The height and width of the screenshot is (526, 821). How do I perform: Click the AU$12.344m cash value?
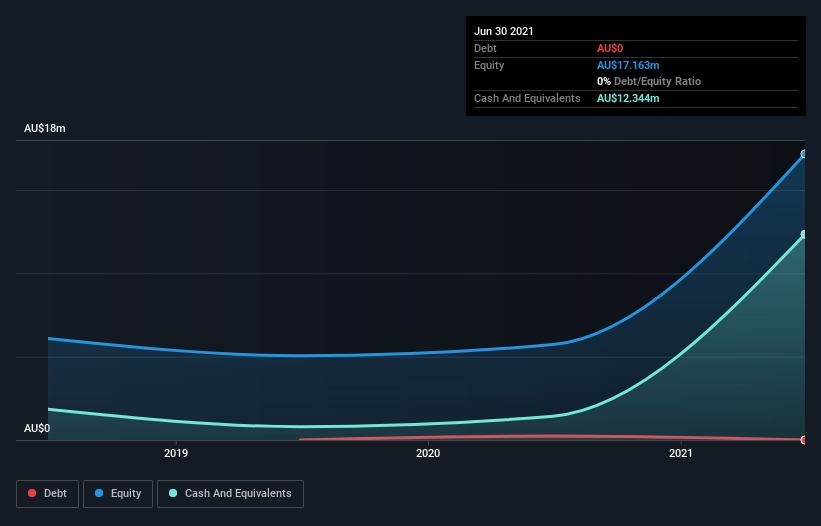pyautogui.click(x=628, y=98)
